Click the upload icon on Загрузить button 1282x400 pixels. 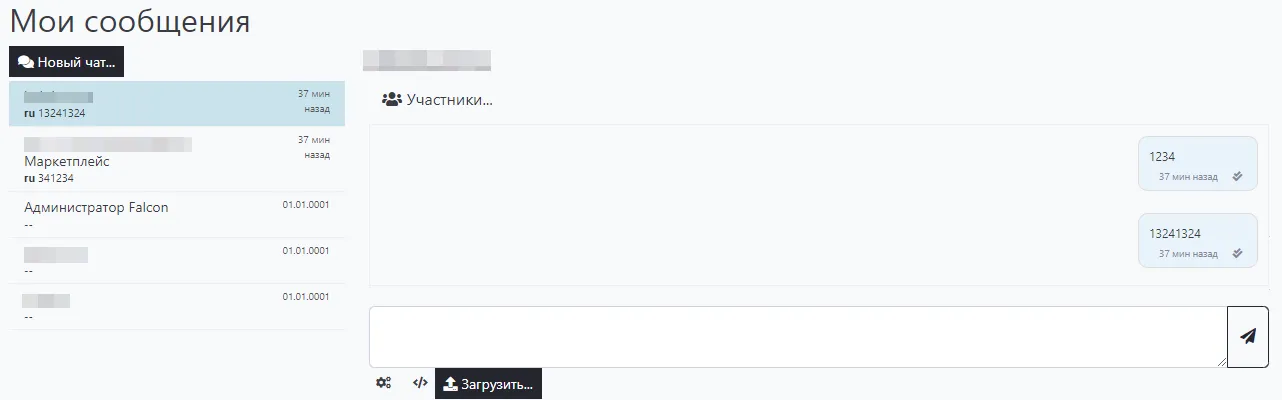(x=450, y=384)
